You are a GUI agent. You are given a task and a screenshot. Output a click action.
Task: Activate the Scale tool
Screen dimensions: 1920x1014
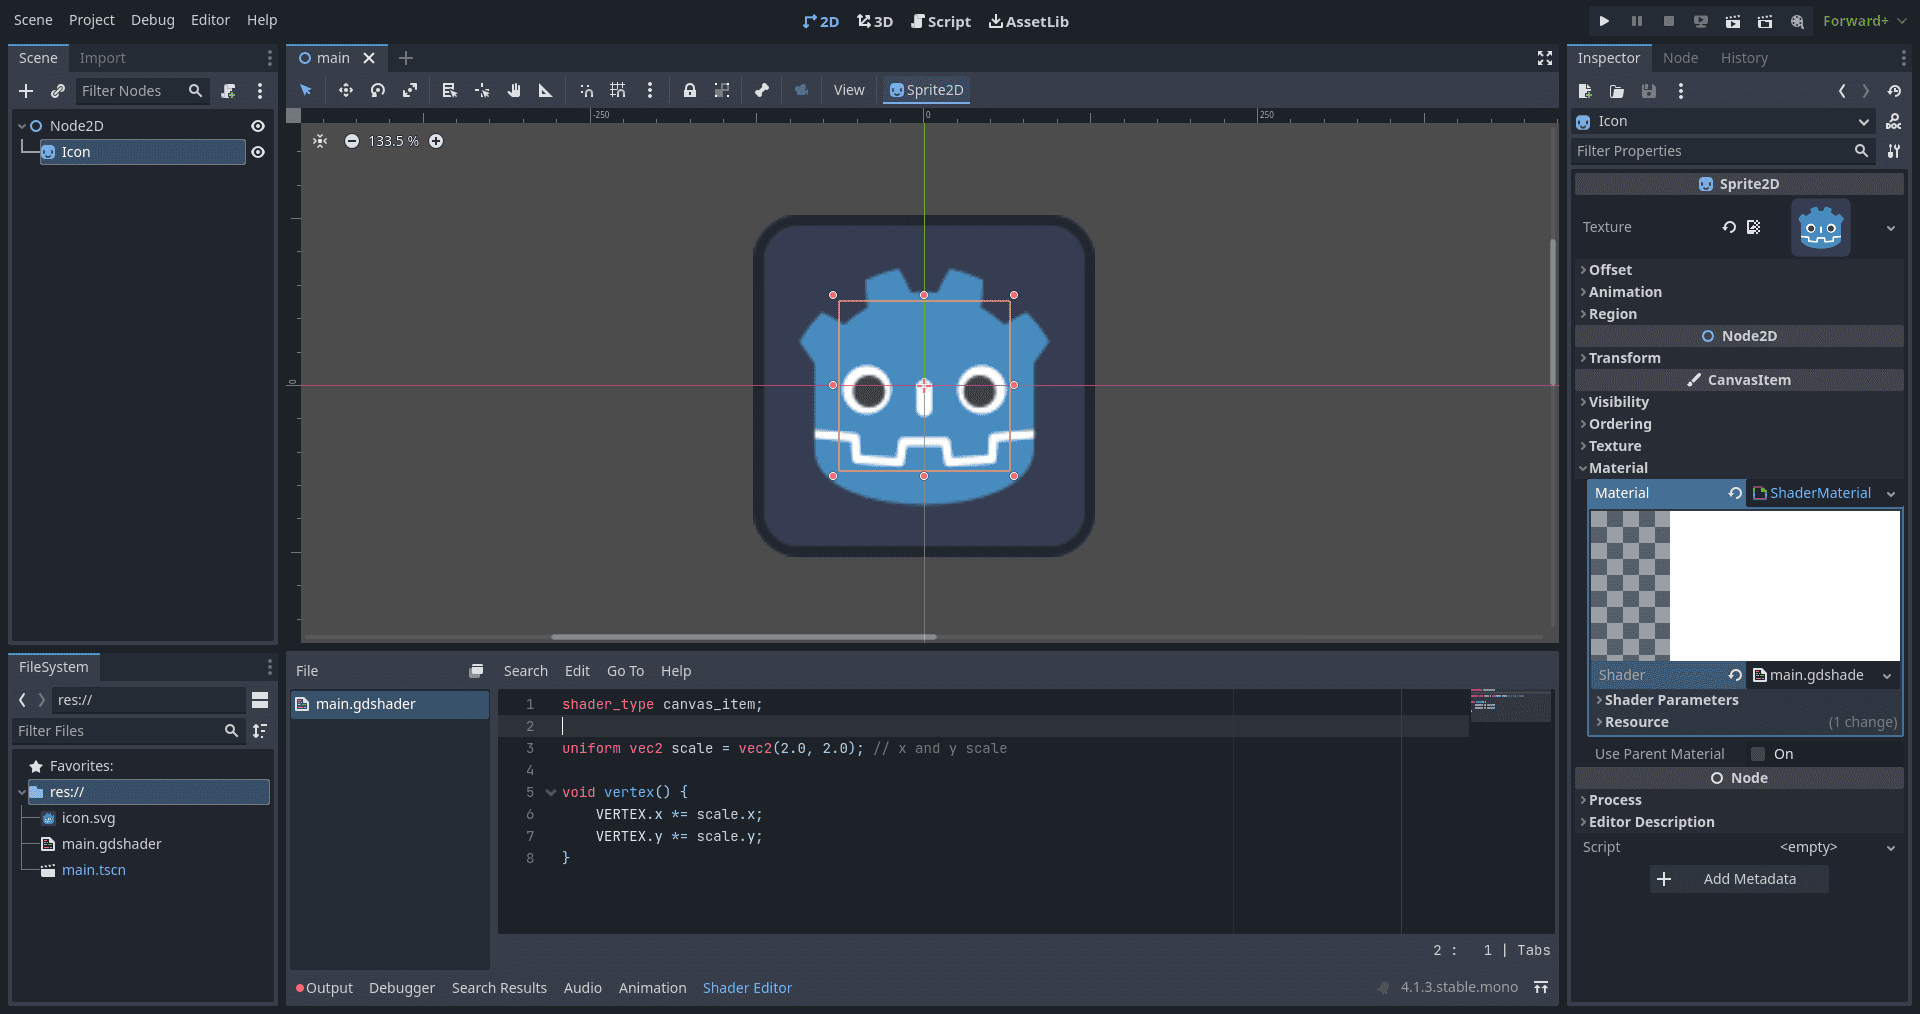coord(410,90)
